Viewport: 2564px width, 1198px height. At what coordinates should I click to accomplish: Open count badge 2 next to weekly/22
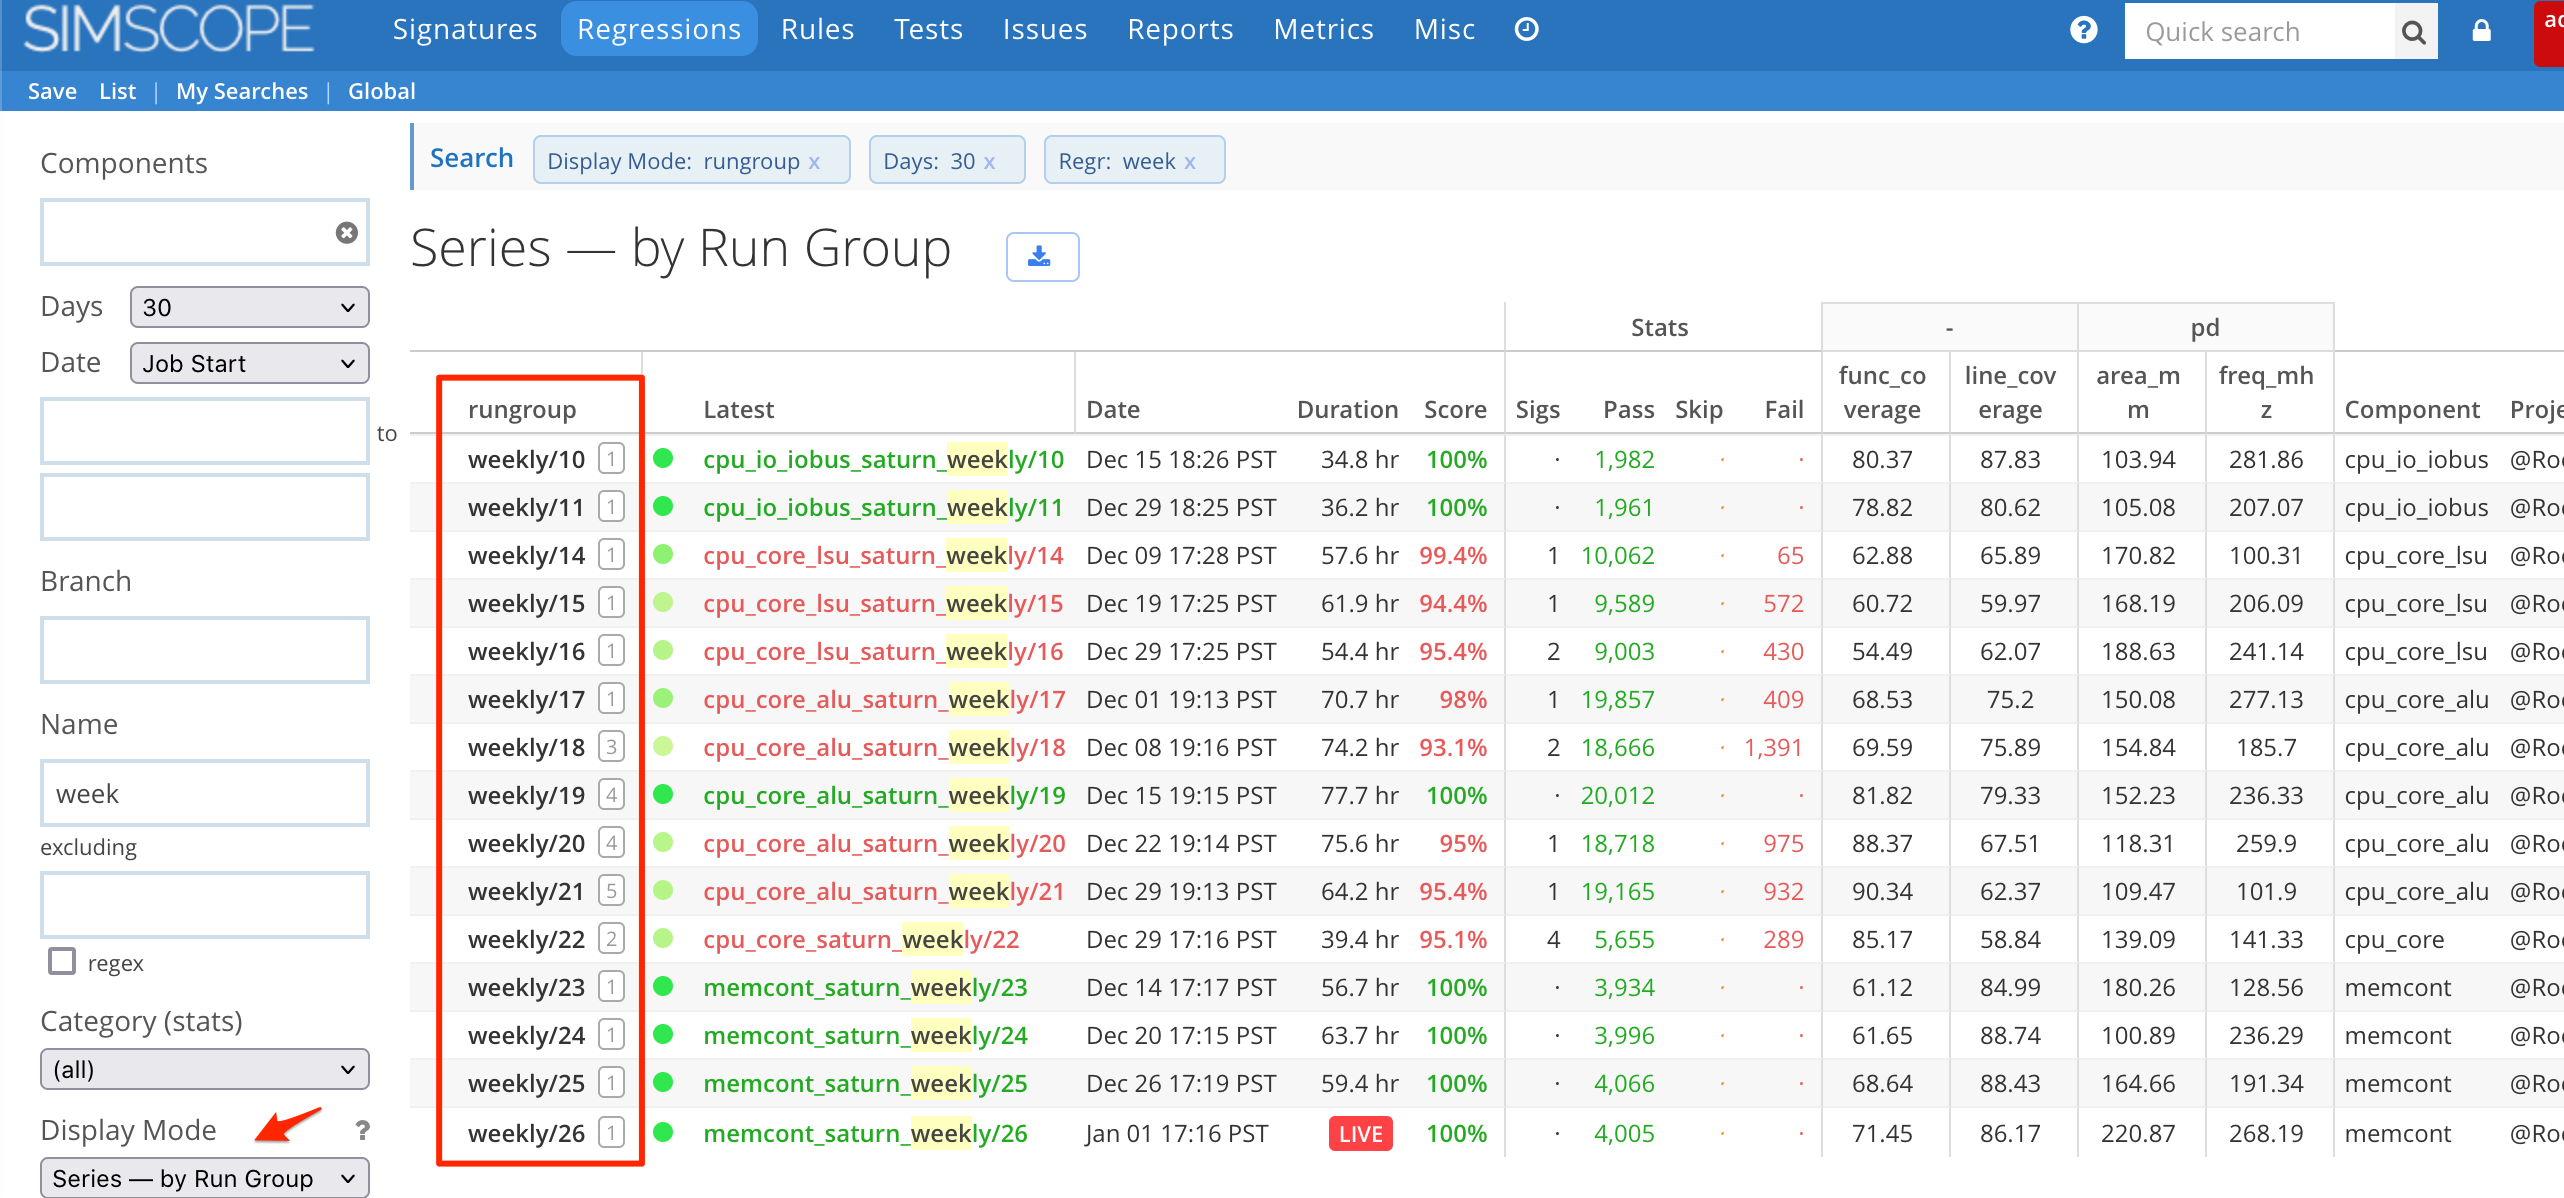[611, 939]
